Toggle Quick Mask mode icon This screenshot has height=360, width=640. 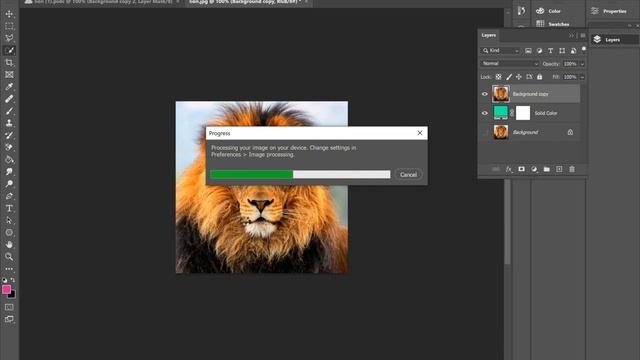(x=9, y=307)
